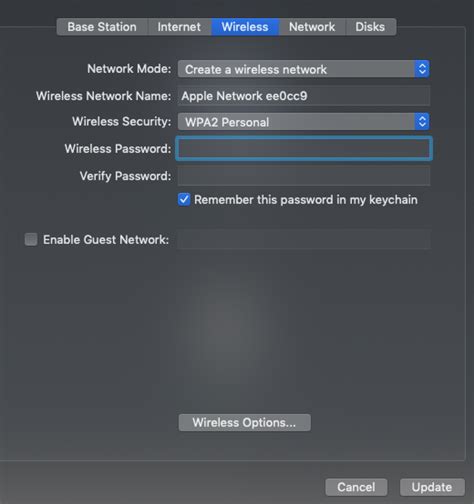Enable the Guest Network checkbox
474x504 pixels.
[x=31, y=239]
